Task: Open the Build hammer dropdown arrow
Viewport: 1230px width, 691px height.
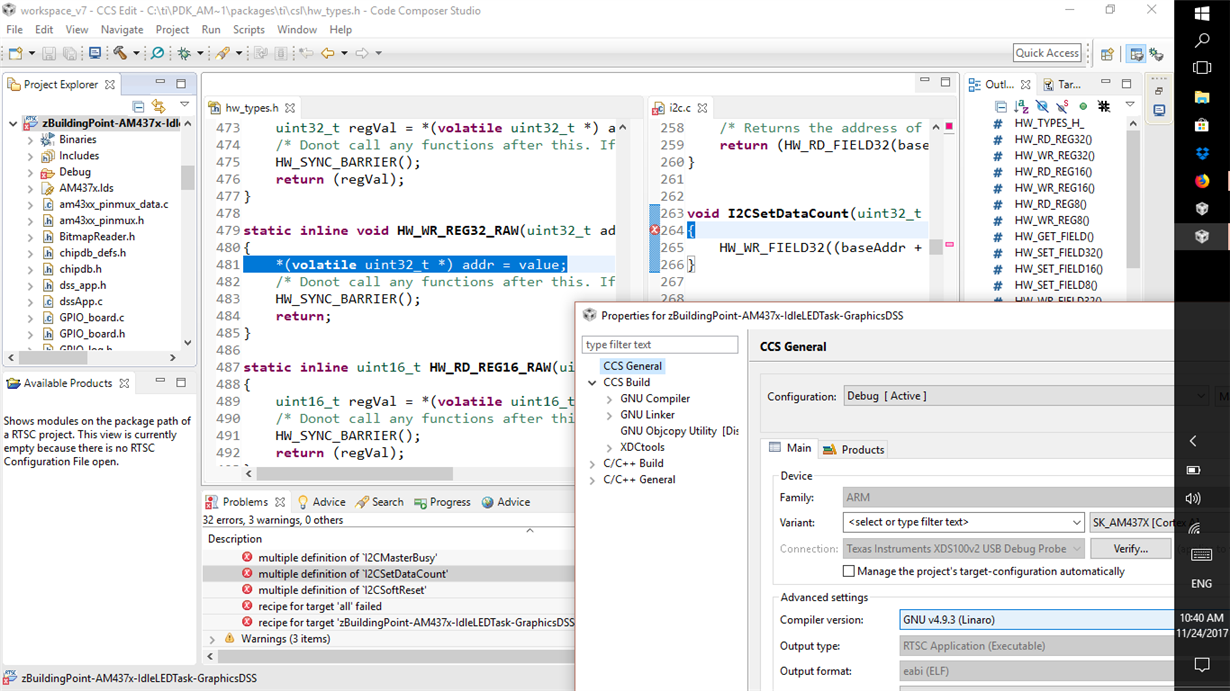Action: [136, 54]
